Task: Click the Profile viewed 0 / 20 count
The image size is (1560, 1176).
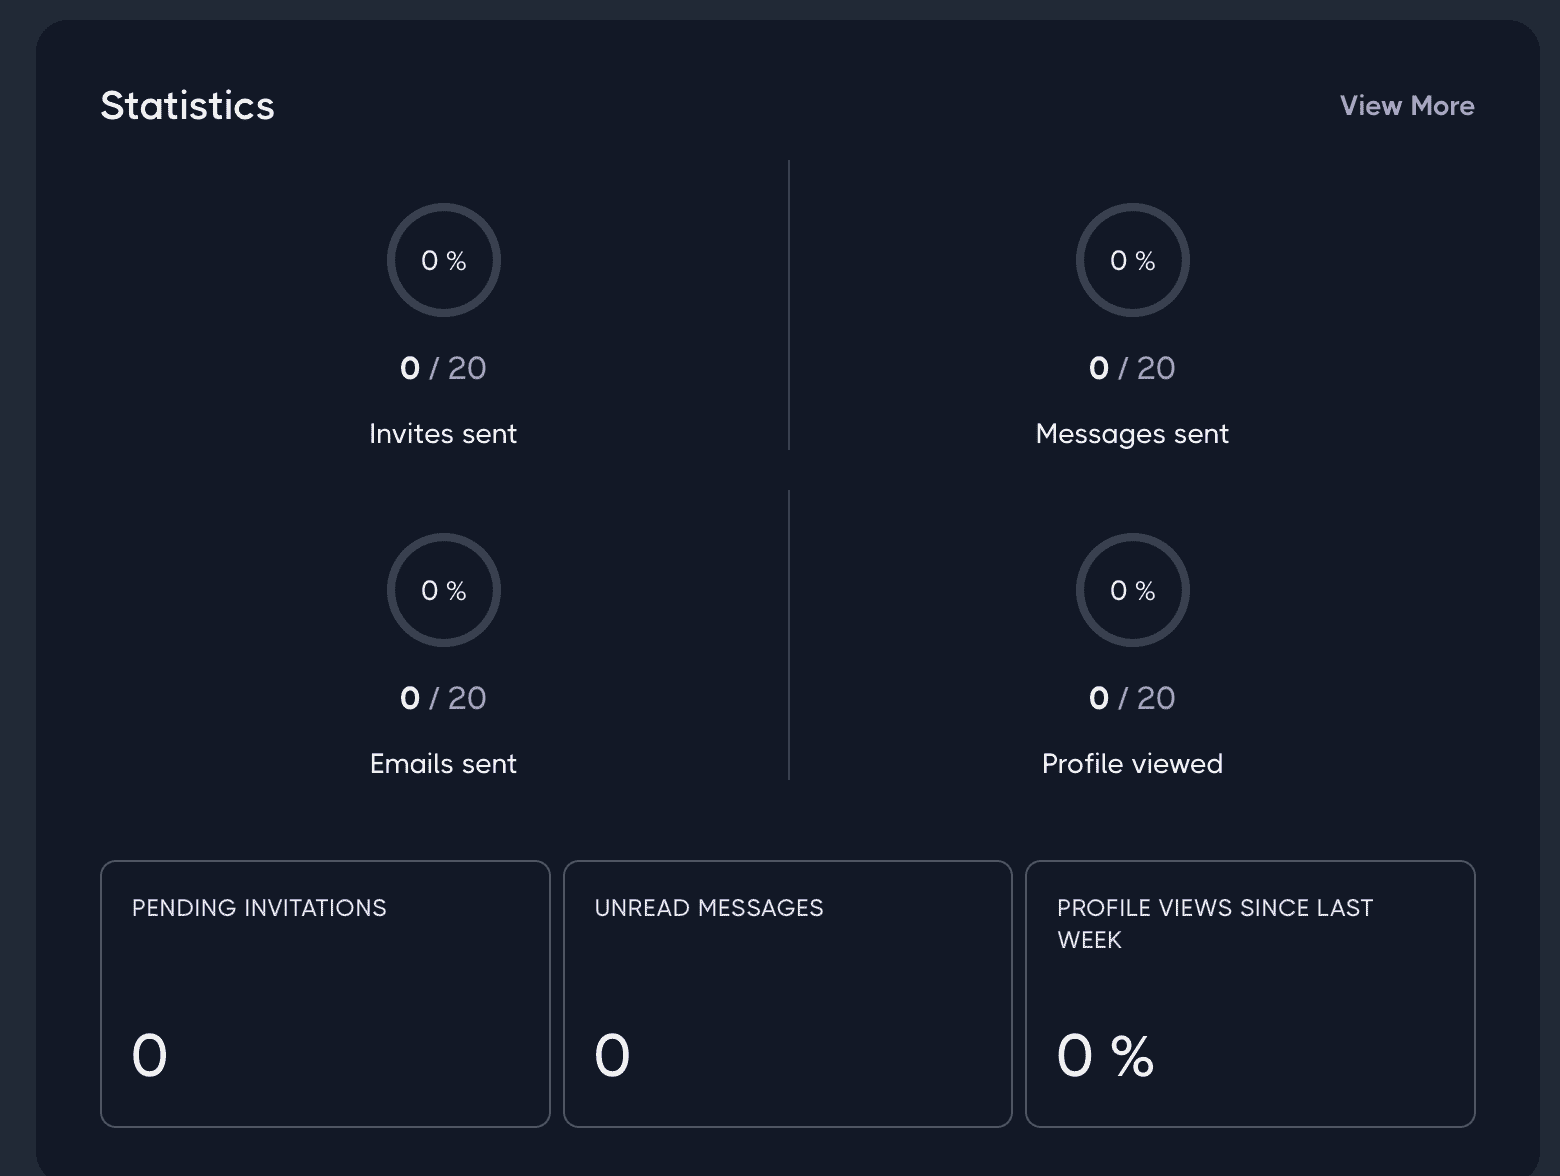Action: tap(1132, 698)
